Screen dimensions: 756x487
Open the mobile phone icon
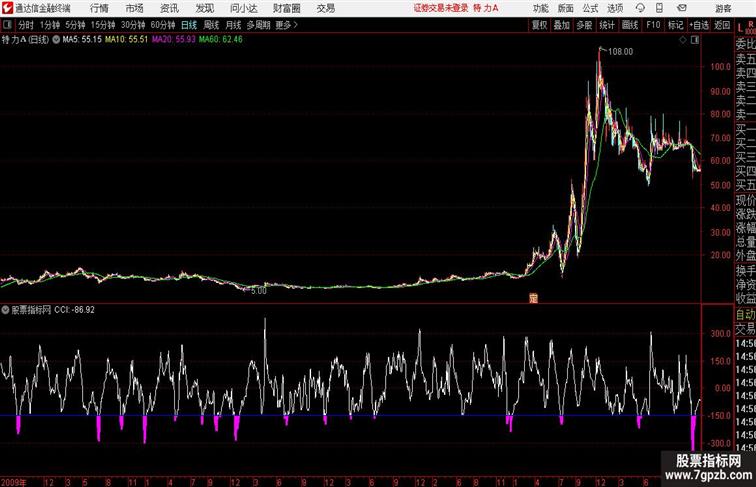[659, 8]
